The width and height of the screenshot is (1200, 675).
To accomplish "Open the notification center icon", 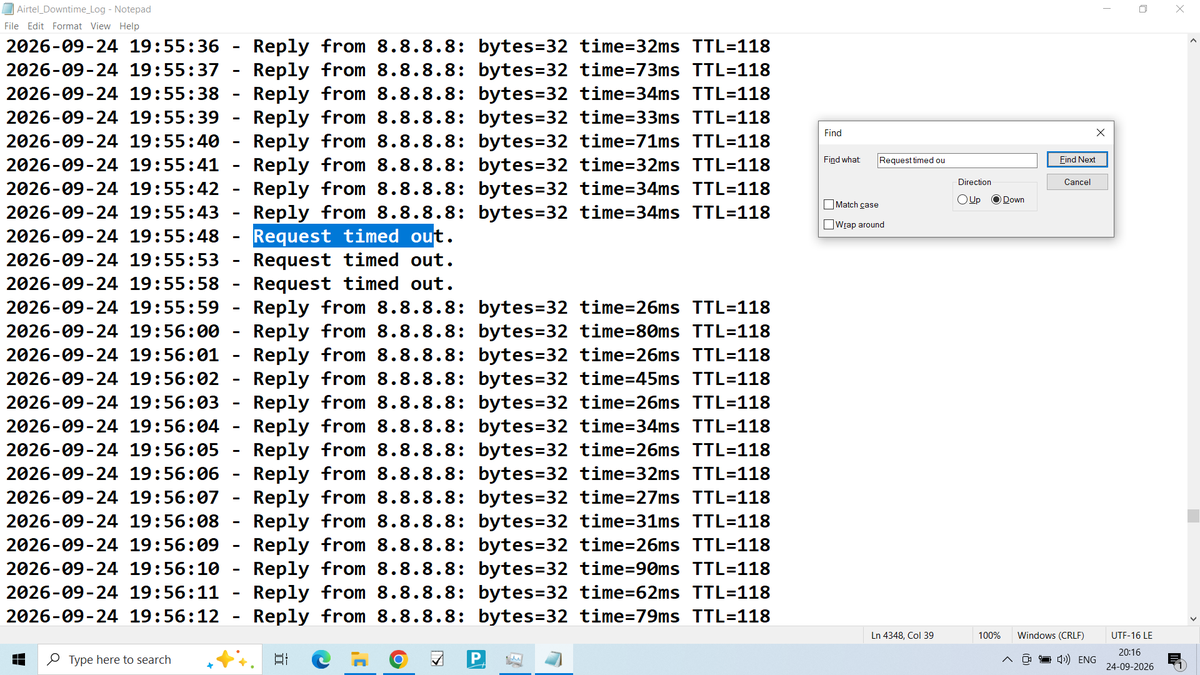I will (1175, 660).
